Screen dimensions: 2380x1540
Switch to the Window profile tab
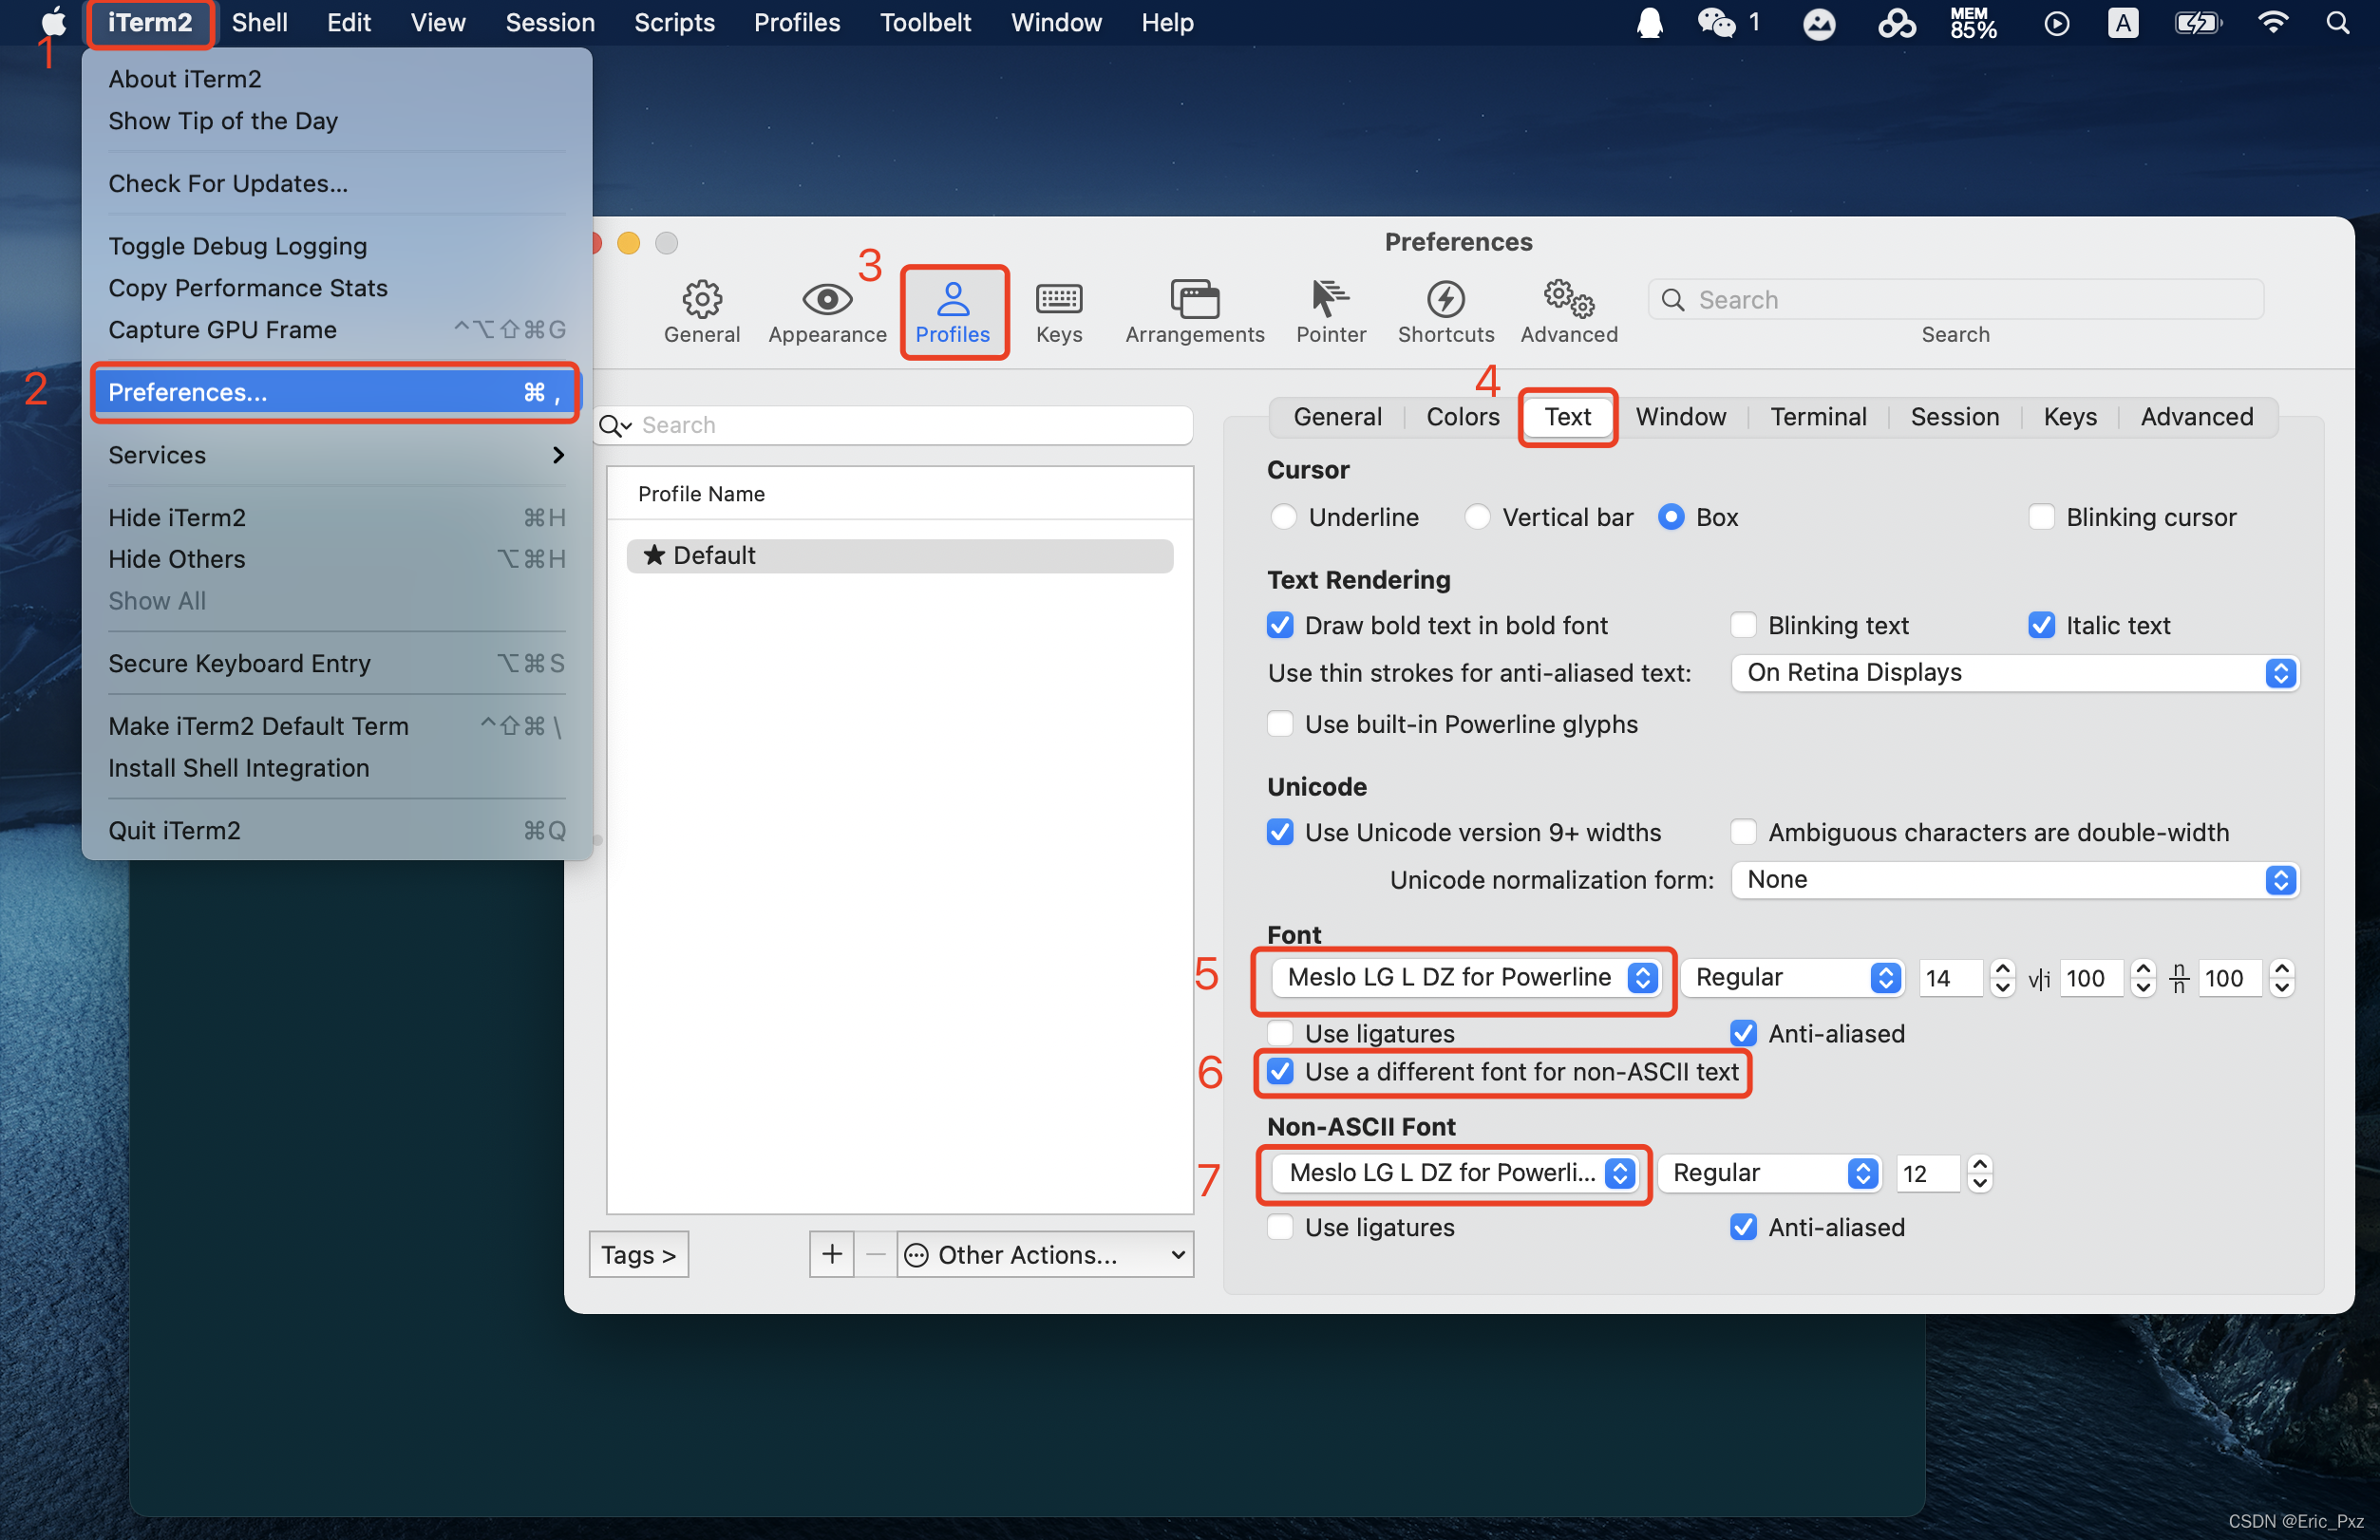[x=1680, y=417]
